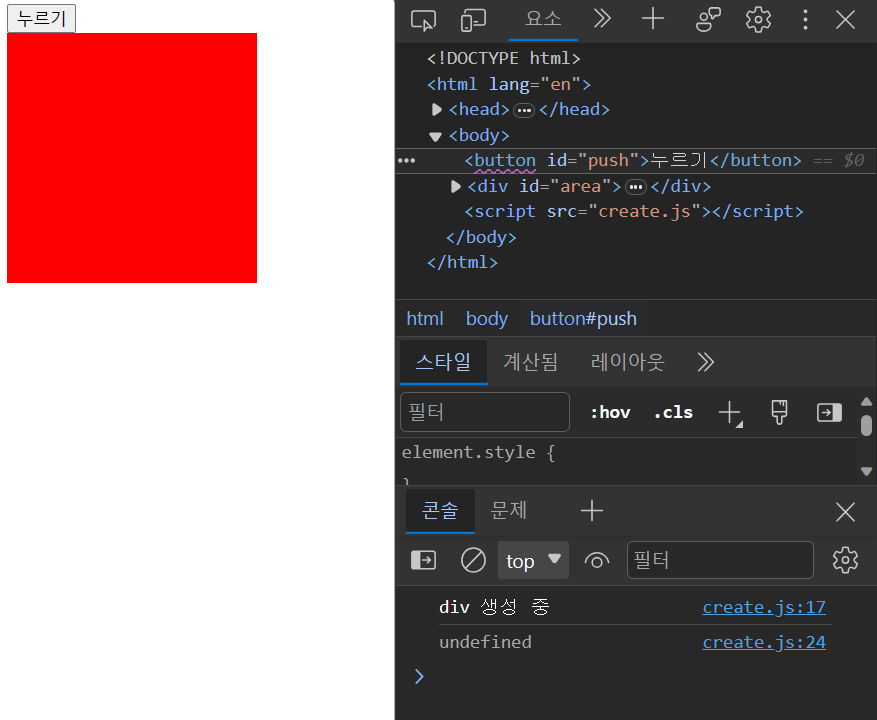Switch to the 스타일 (Styles) tab

coord(444,362)
